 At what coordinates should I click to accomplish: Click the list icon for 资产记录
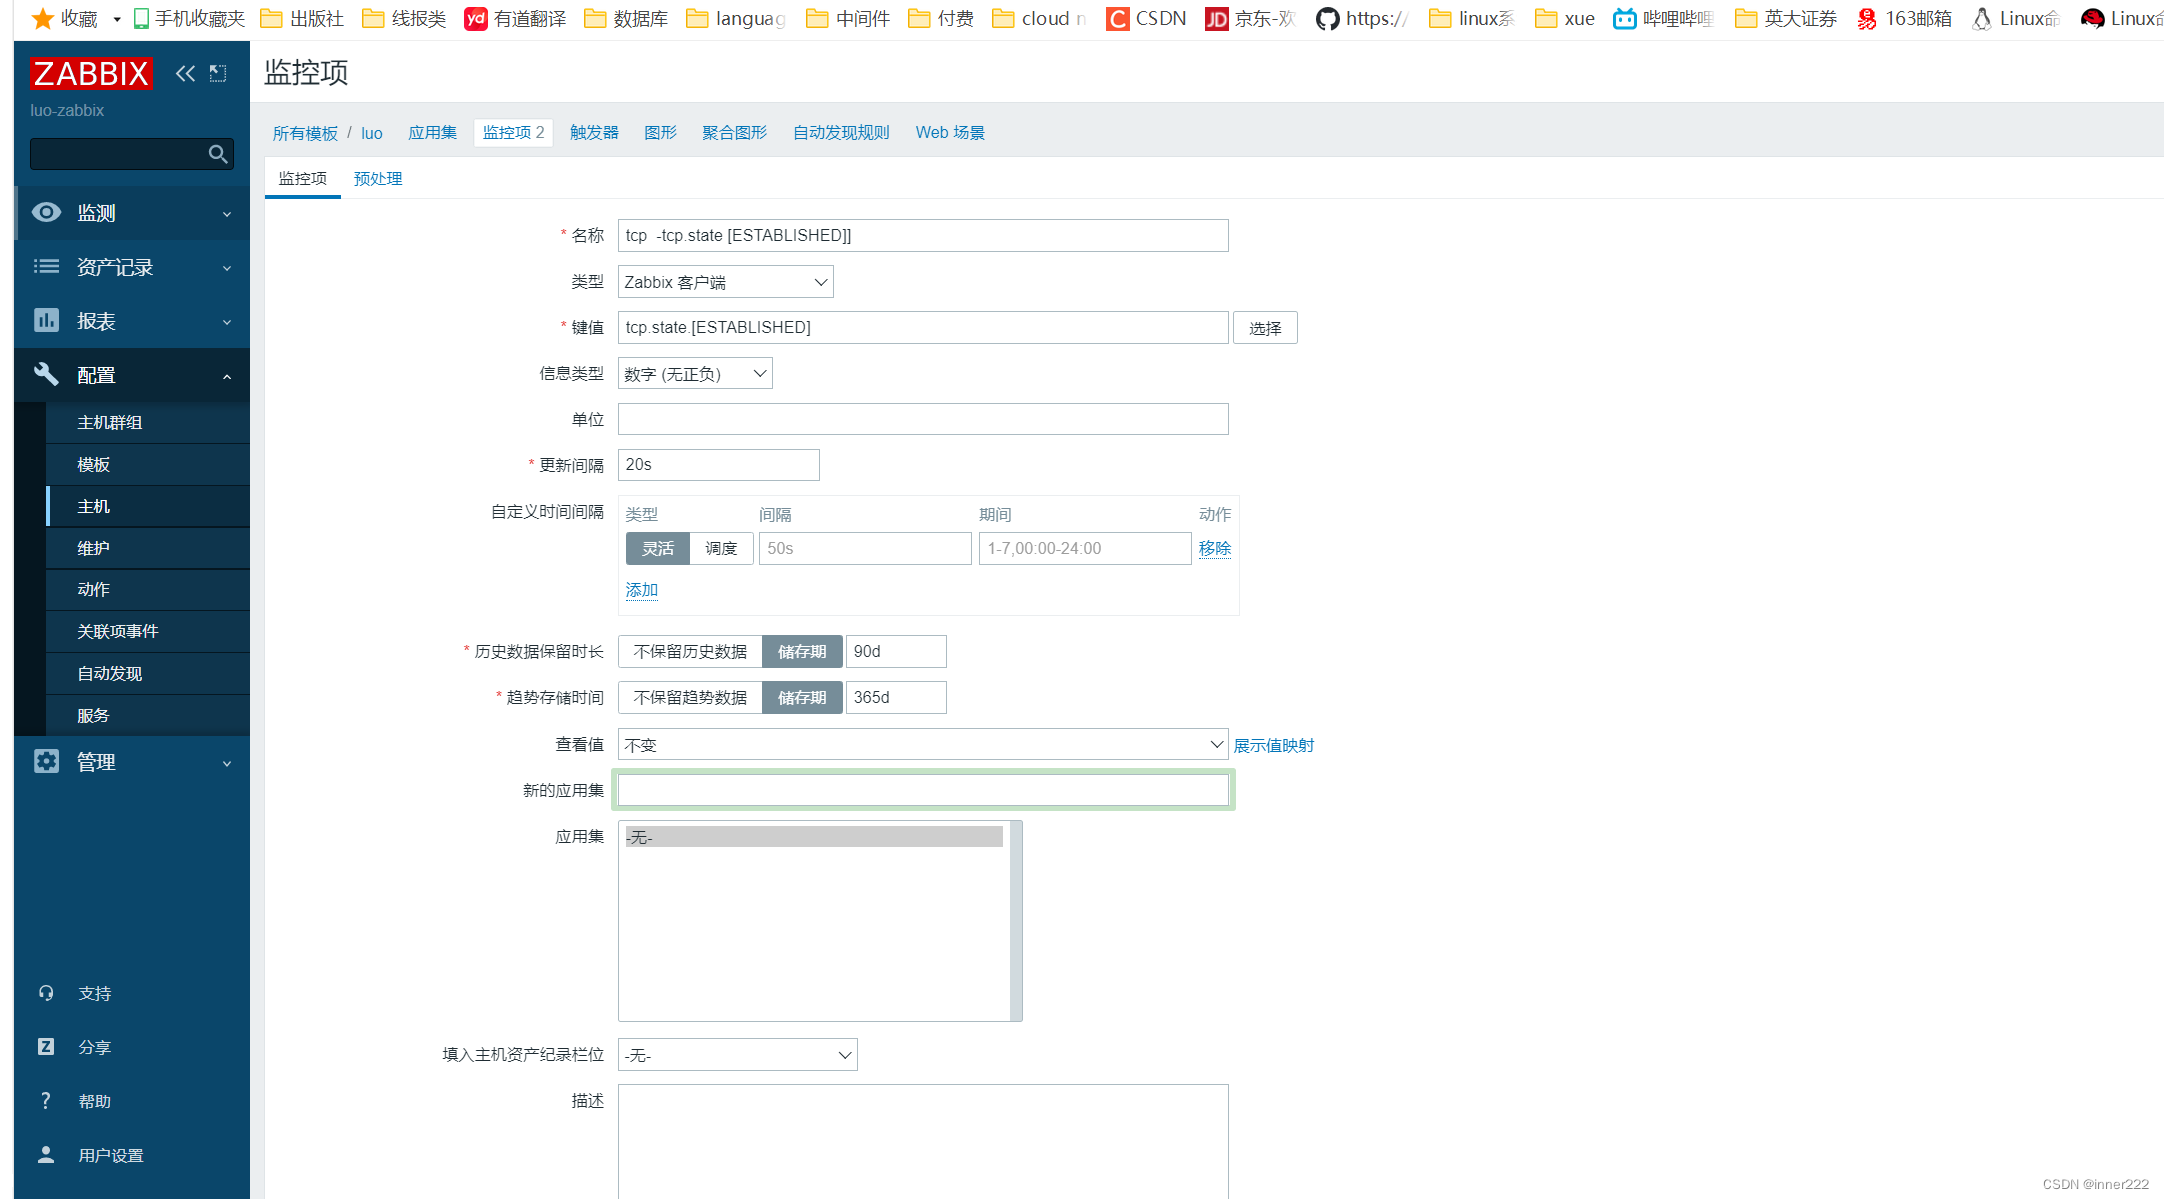46,266
